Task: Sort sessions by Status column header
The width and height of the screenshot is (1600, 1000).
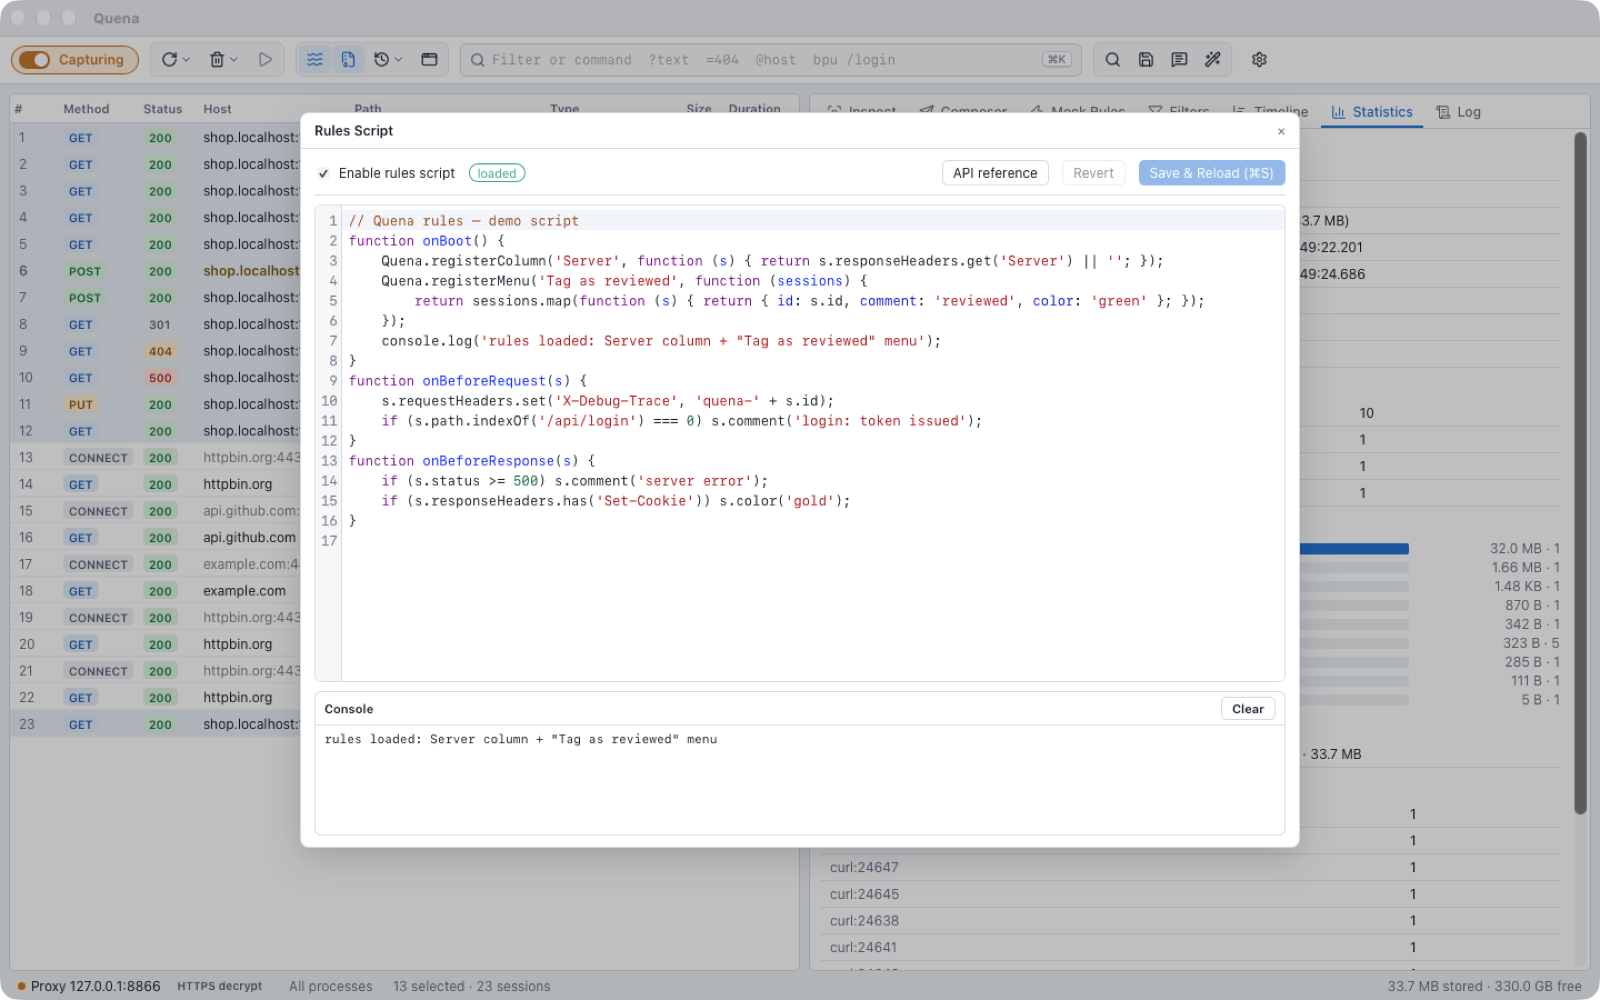Action: point(162,109)
